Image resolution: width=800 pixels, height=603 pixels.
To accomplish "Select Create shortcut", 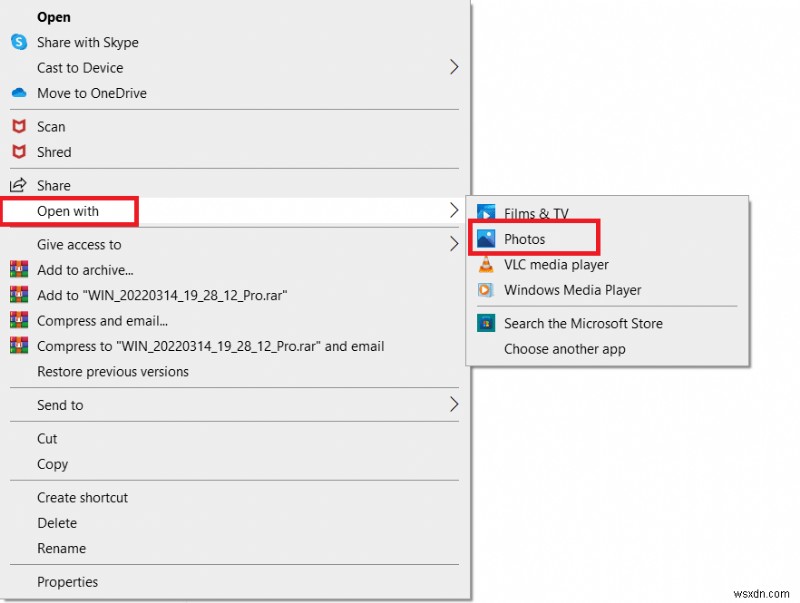I will (x=82, y=497).
